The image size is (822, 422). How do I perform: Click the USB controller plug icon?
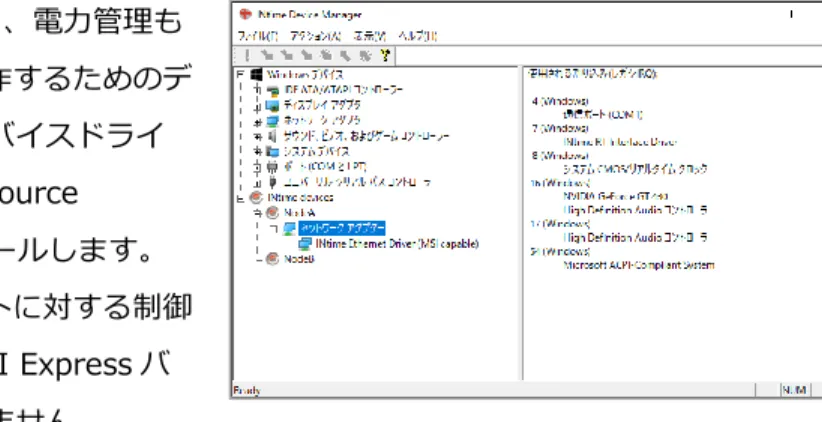pyautogui.click(x=272, y=182)
